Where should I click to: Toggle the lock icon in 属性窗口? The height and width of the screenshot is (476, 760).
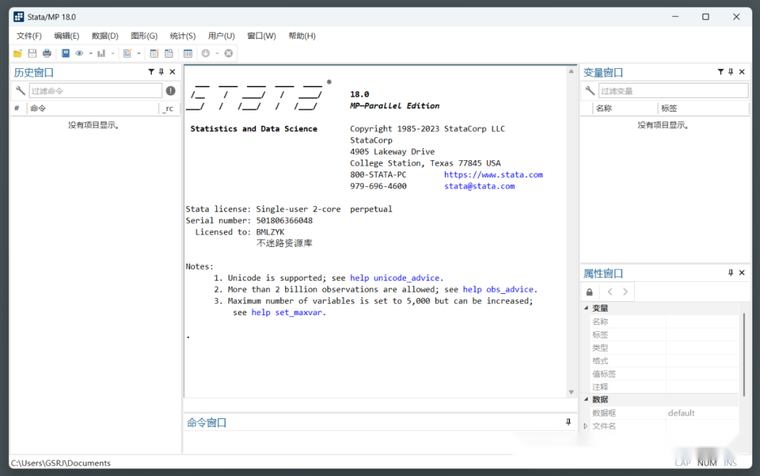589,292
